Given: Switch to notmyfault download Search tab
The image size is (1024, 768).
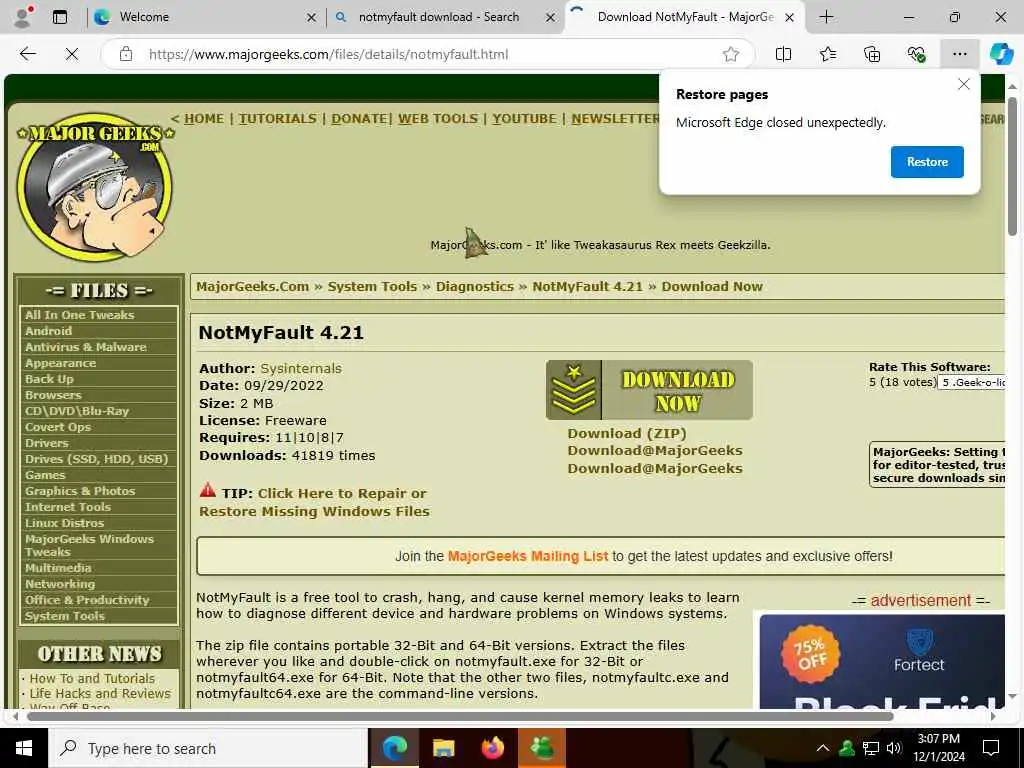Looking at the screenshot, I should [445, 17].
